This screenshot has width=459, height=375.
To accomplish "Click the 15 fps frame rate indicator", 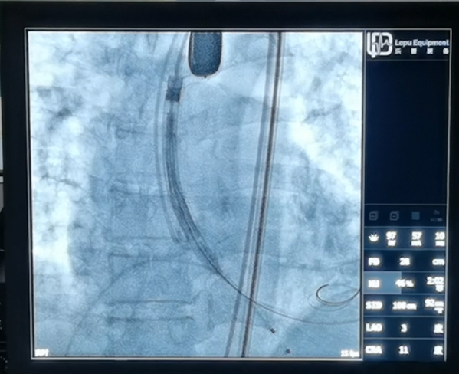I will click(x=350, y=353).
